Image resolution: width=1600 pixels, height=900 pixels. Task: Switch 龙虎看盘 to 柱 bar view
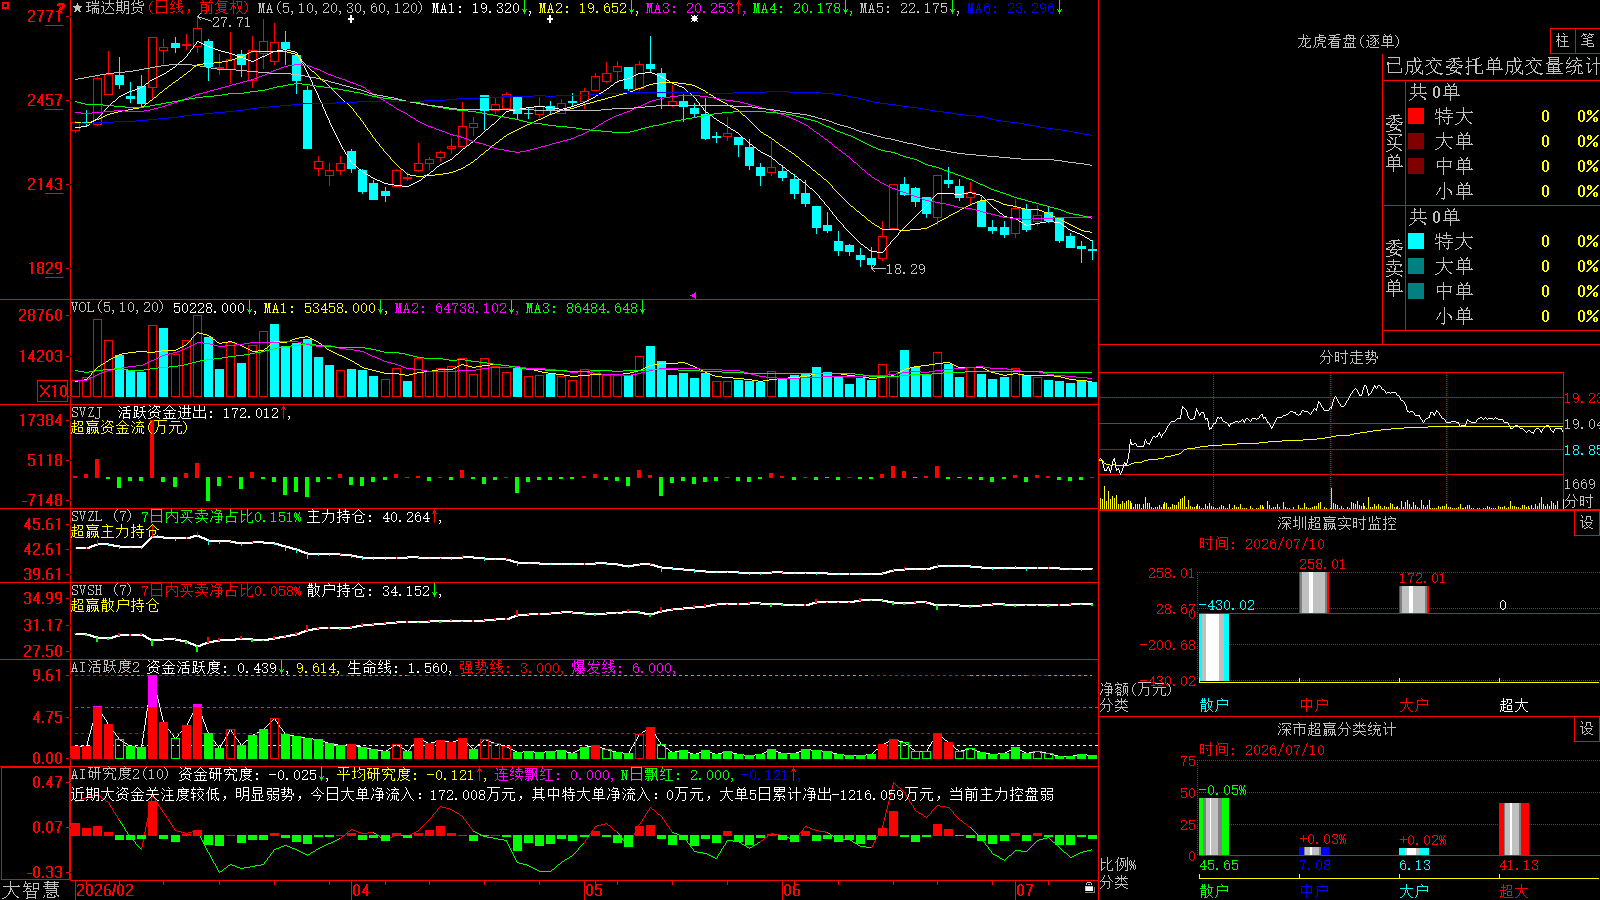(x=1562, y=41)
